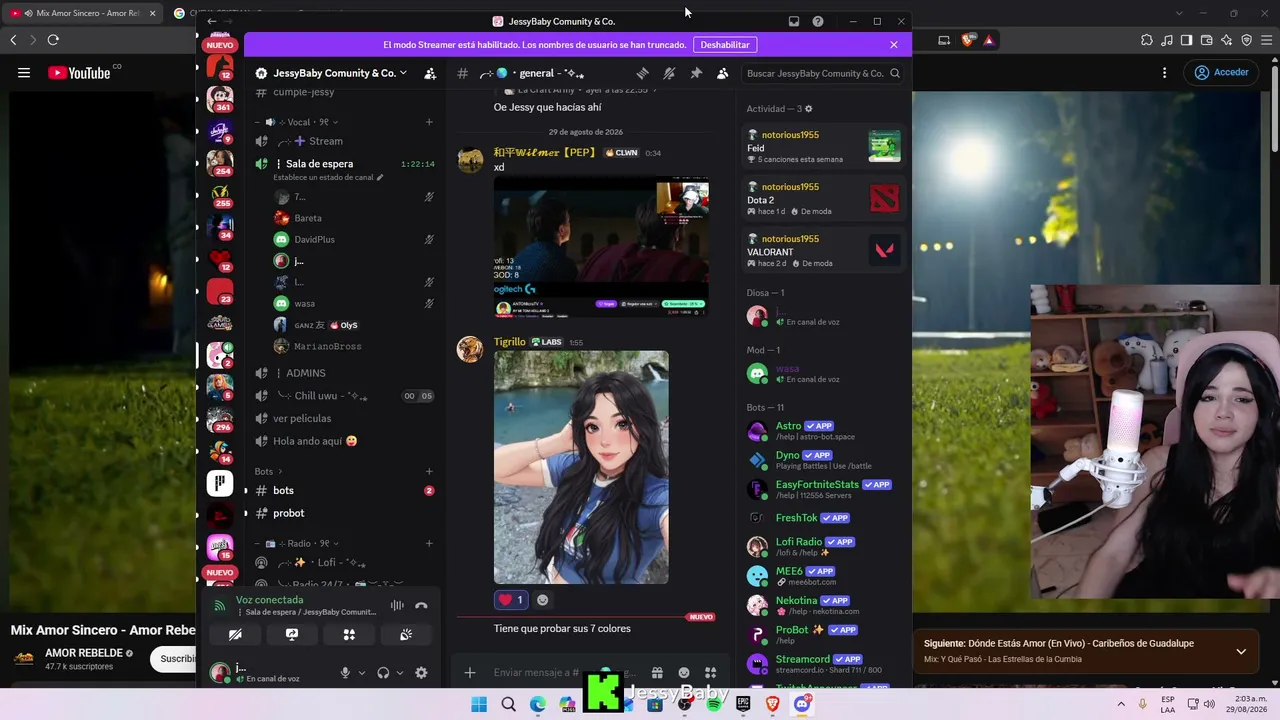Image resolution: width=1280 pixels, height=720 pixels.
Task: Open the gift icon in message box
Action: click(657, 673)
